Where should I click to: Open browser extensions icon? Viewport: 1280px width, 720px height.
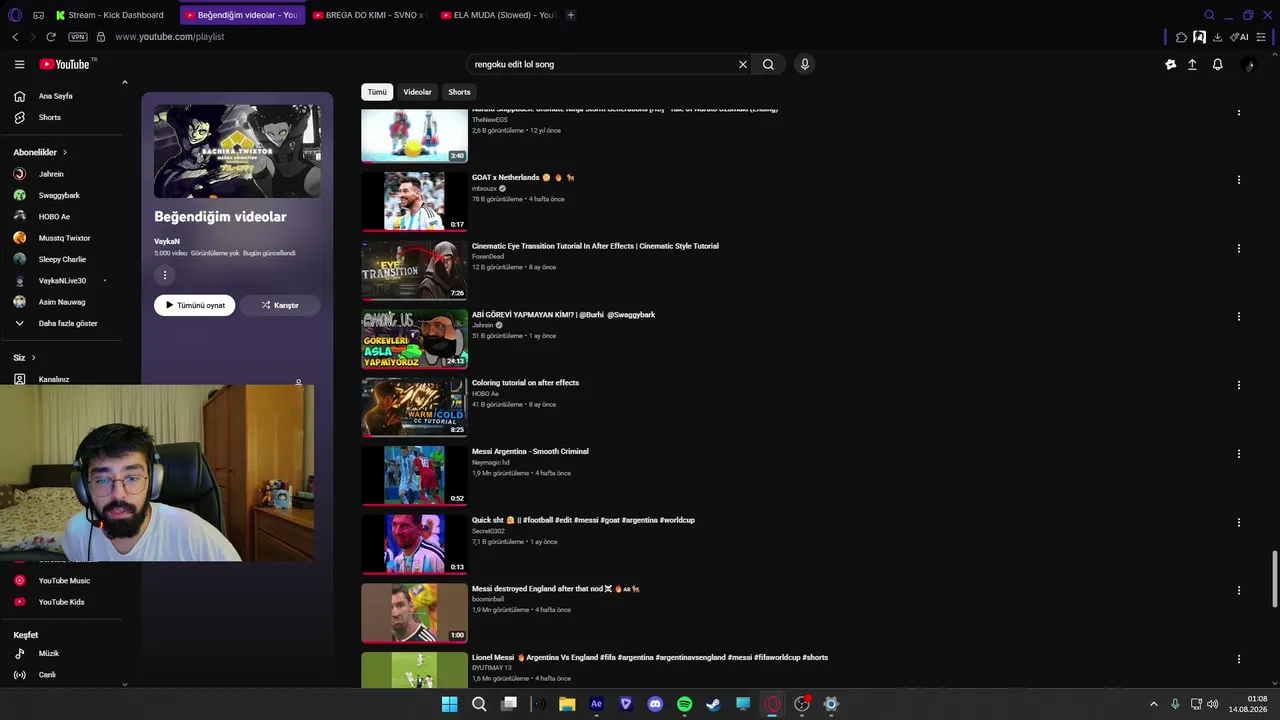pos(1181,37)
